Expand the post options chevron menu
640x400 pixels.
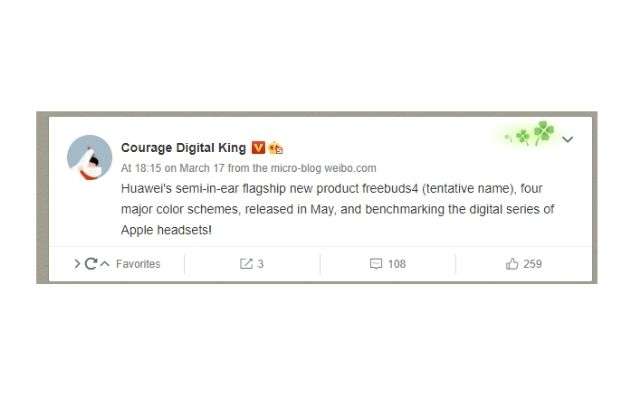[567, 139]
